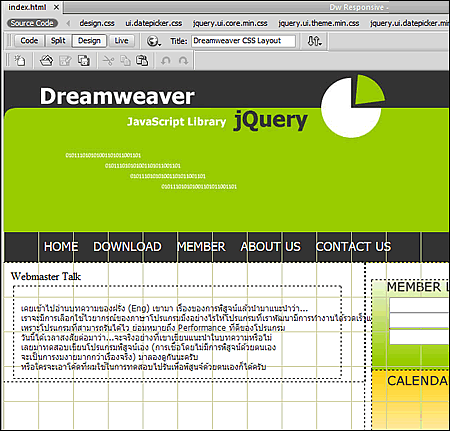Viewport: 450px width, 431px height.
Task: Click the article line containing '(Eng)'
Action: click(x=164, y=308)
